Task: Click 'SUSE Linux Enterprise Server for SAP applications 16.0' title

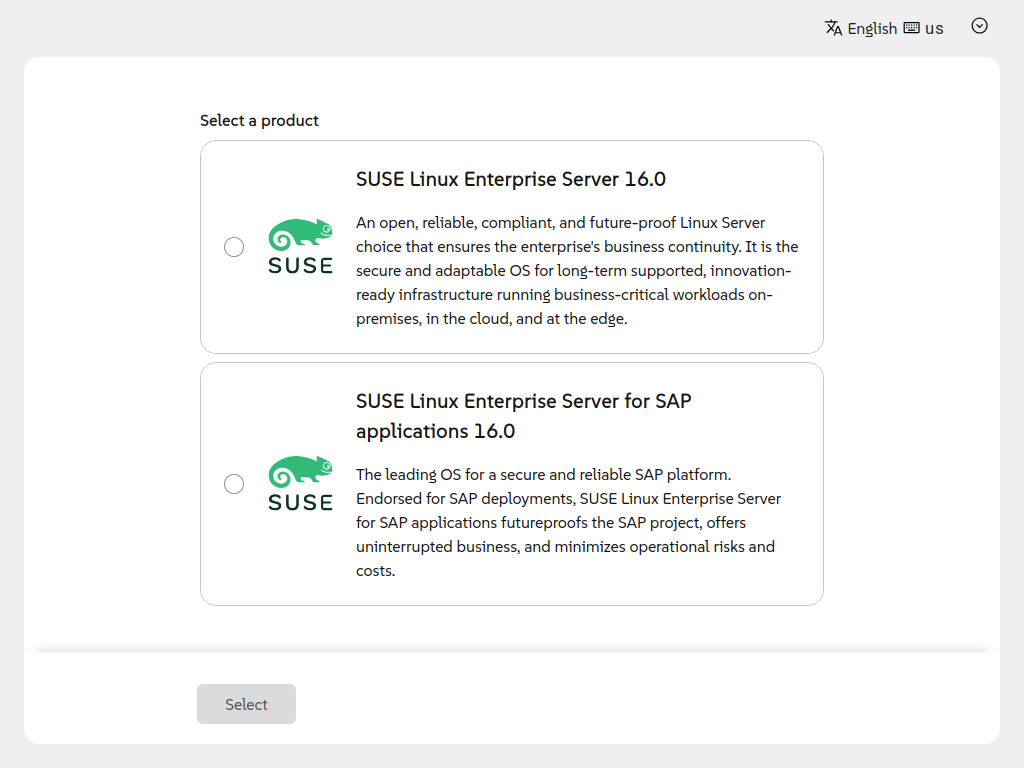Action: point(524,416)
